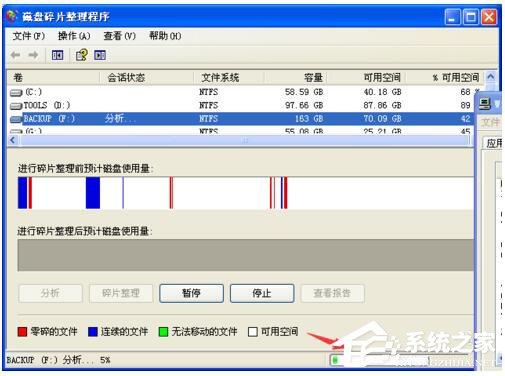Image resolution: width=505 pixels, height=376 pixels.
Task: Click the white 可用空间 legend swatch
Action: (x=253, y=332)
